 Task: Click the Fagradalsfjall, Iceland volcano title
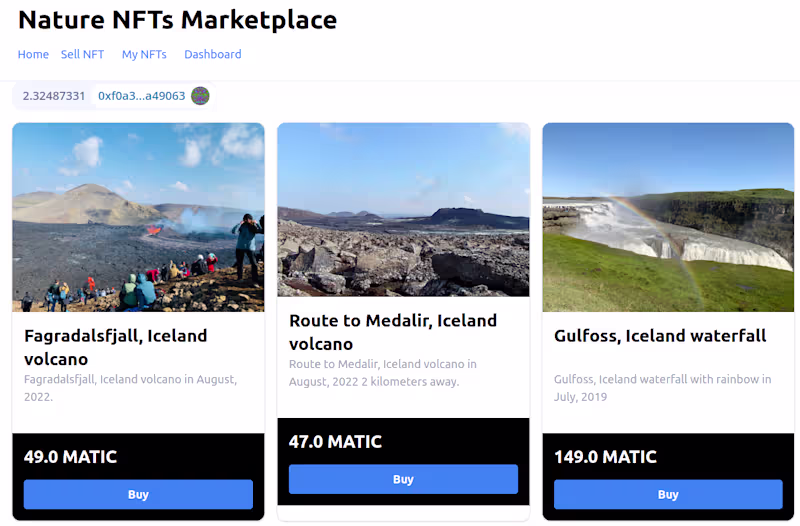[115, 347]
